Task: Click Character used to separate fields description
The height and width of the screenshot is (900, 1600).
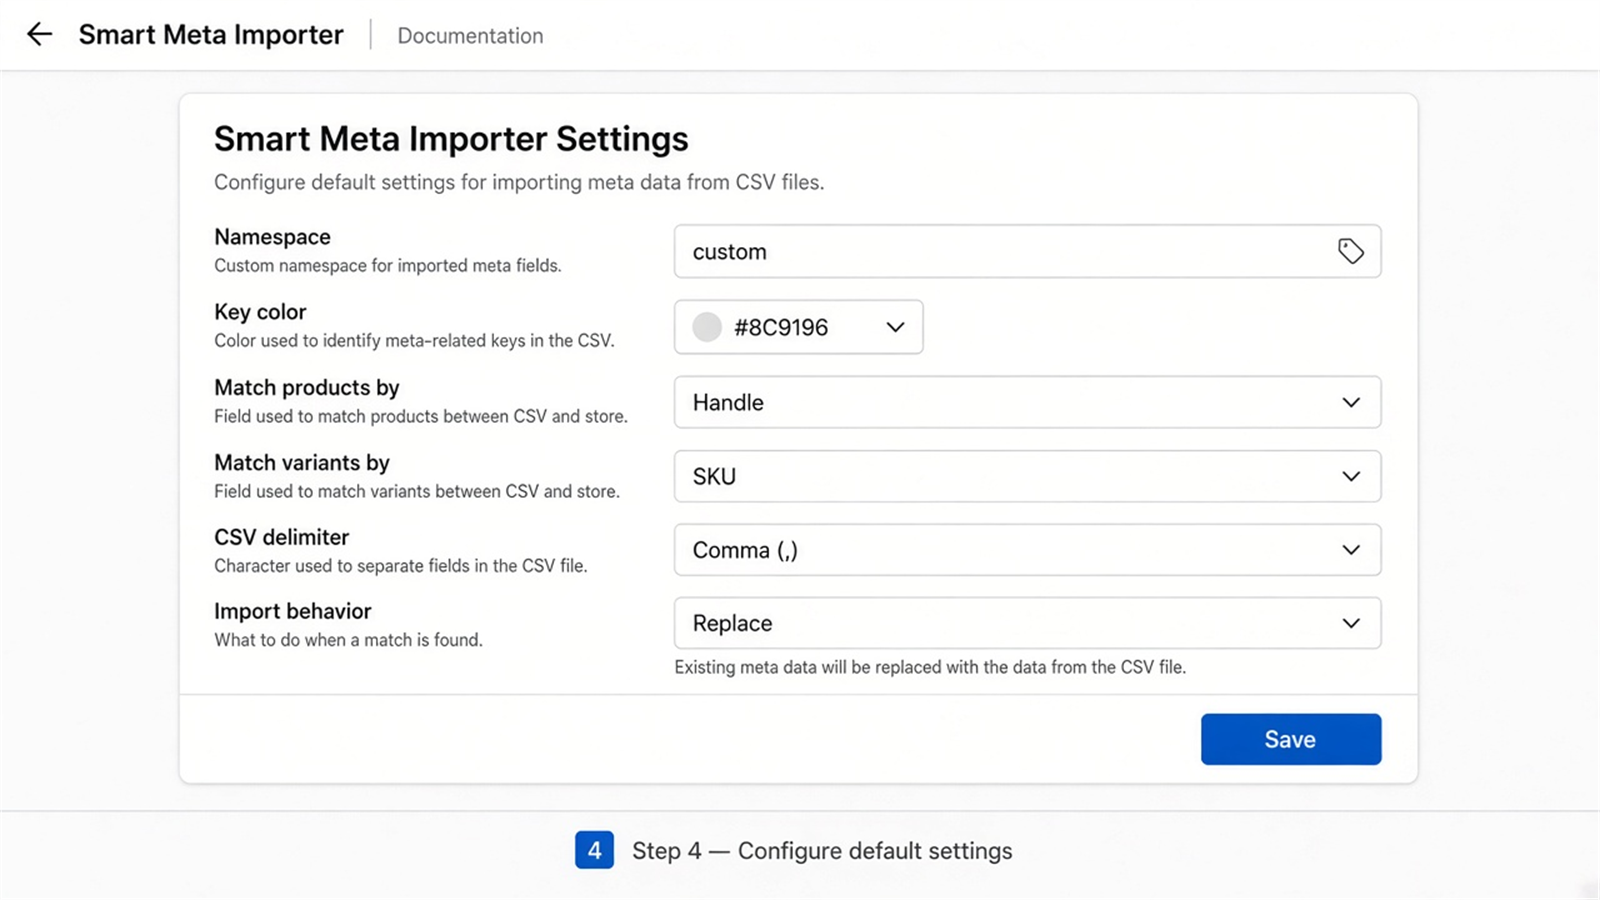Action: point(401,566)
